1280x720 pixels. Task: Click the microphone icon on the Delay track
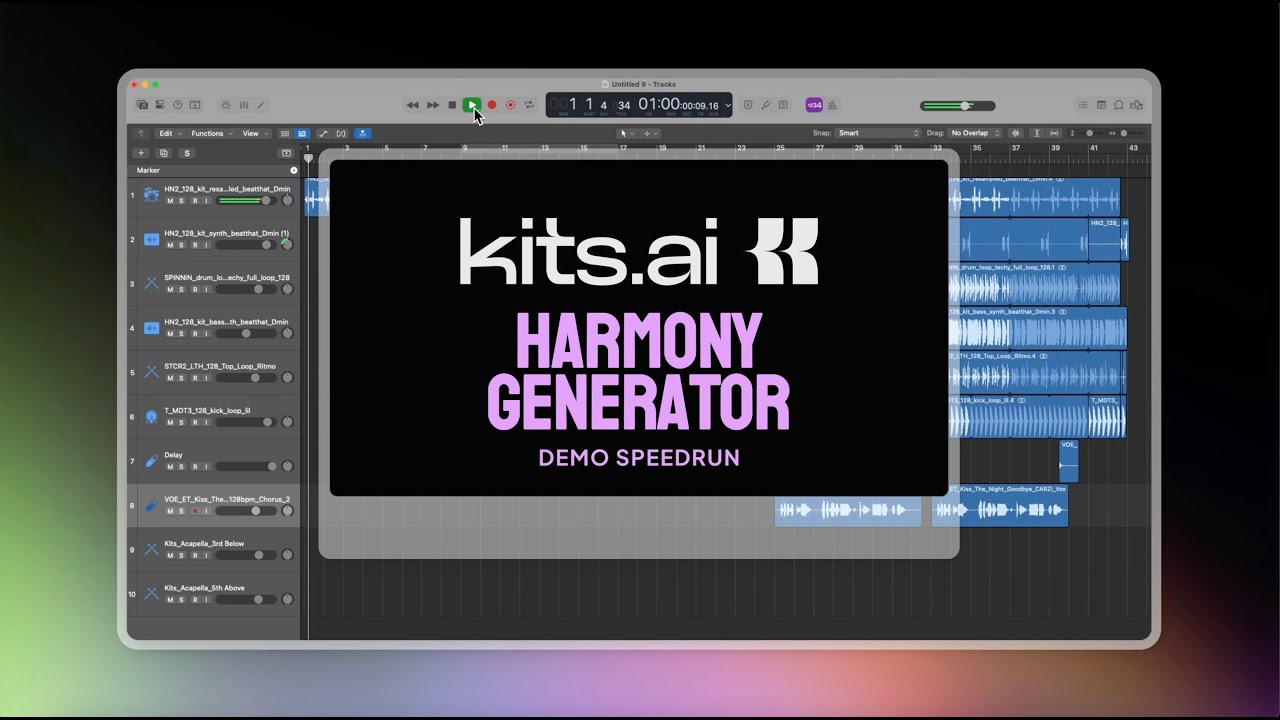pyautogui.click(x=151, y=461)
